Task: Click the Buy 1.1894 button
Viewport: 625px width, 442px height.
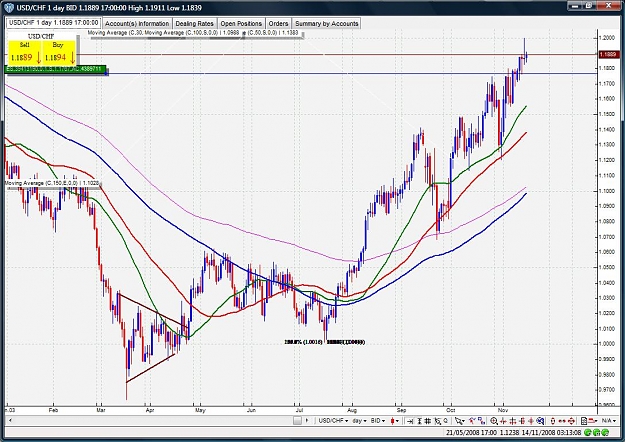Action: pyautogui.click(x=59, y=53)
